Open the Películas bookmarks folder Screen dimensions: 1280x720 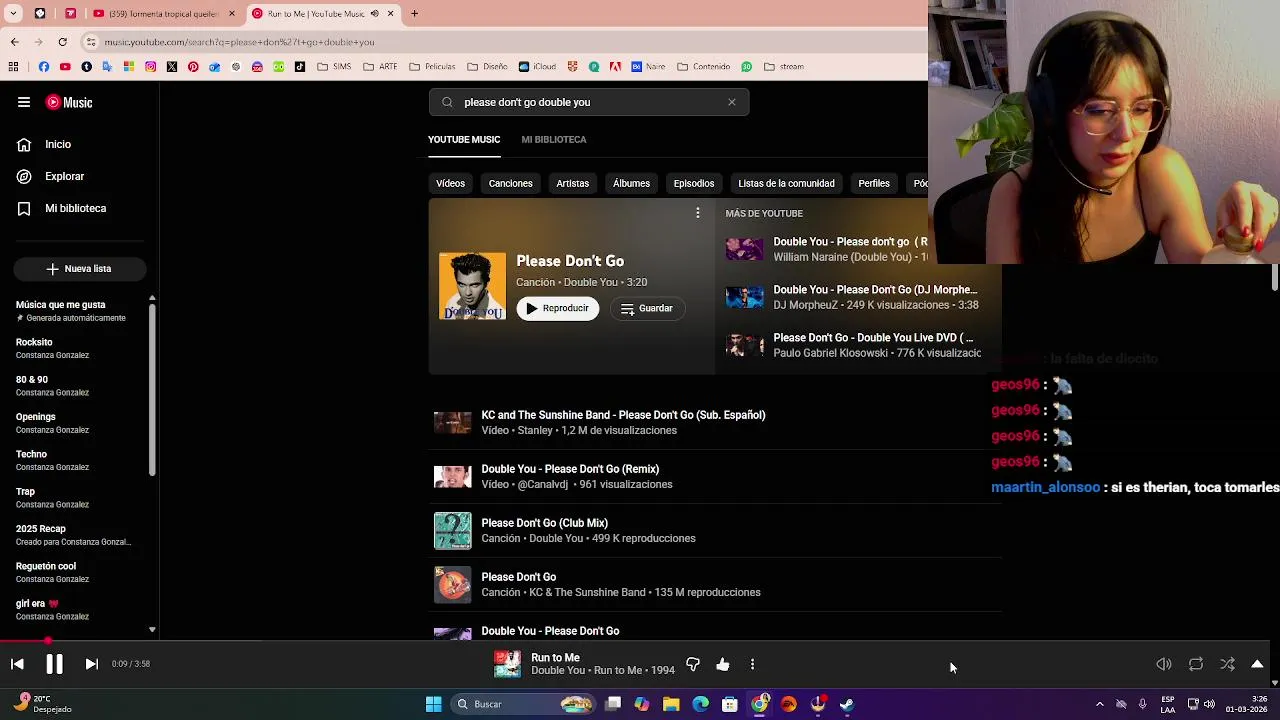click(432, 67)
